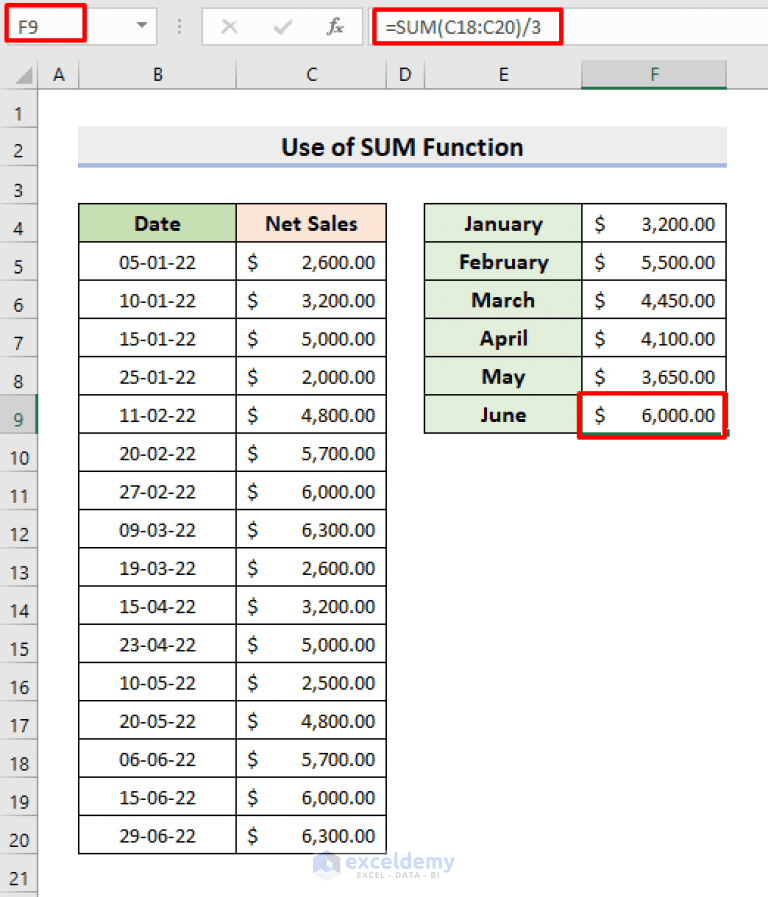Viewport: 768px width, 897px height.
Task: Select the date cell 11-02-22
Action: (157, 415)
